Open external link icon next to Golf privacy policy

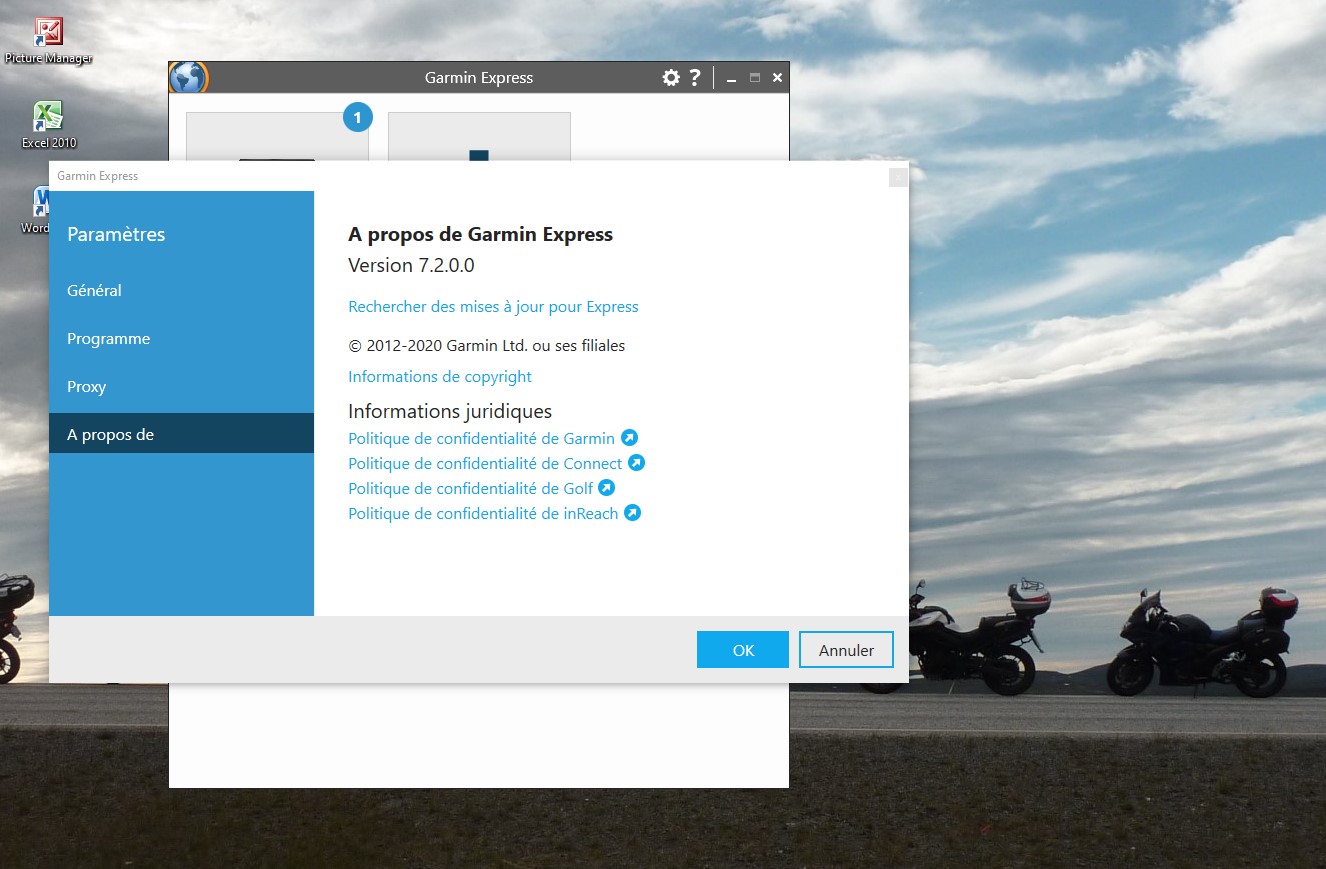606,488
